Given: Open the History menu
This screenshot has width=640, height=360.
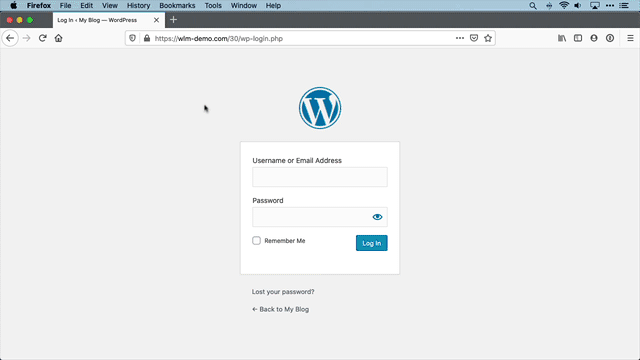Looking at the screenshot, I should (138, 6).
